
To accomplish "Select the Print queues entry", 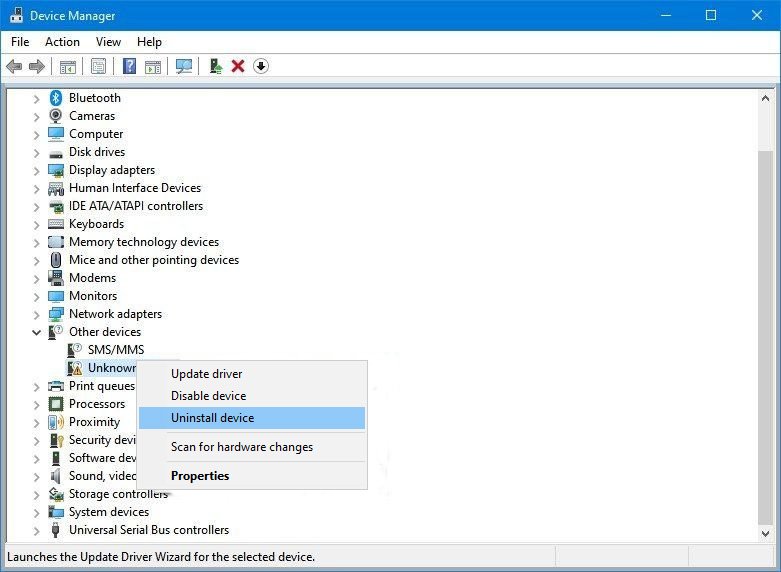I will pos(102,386).
